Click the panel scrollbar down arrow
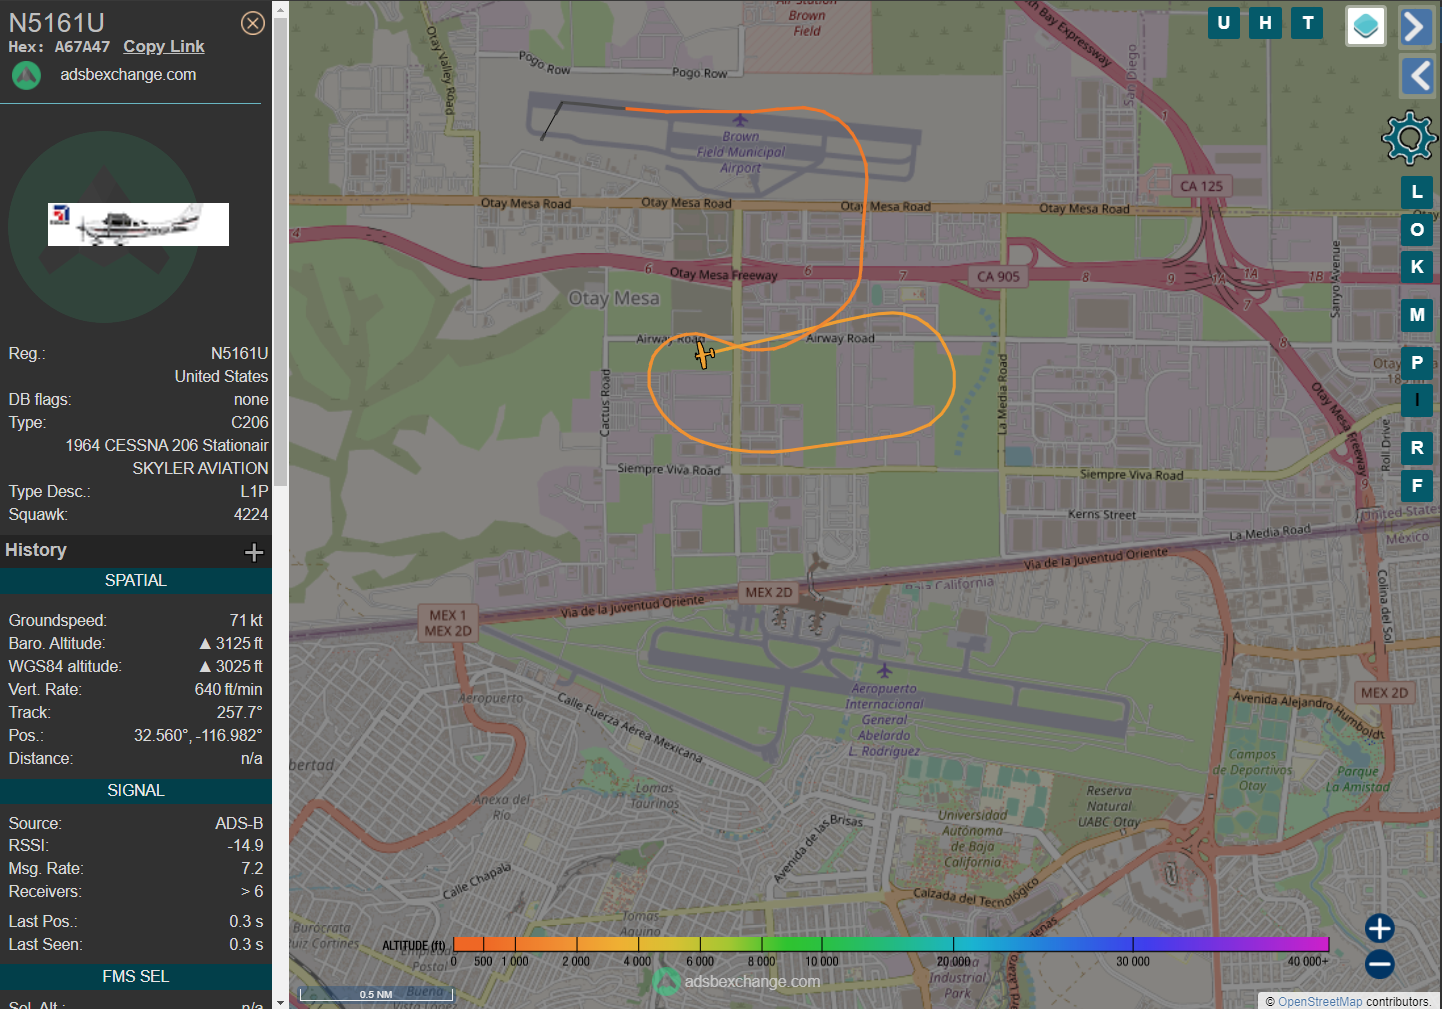This screenshot has height=1009, width=1442. pos(281,1001)
